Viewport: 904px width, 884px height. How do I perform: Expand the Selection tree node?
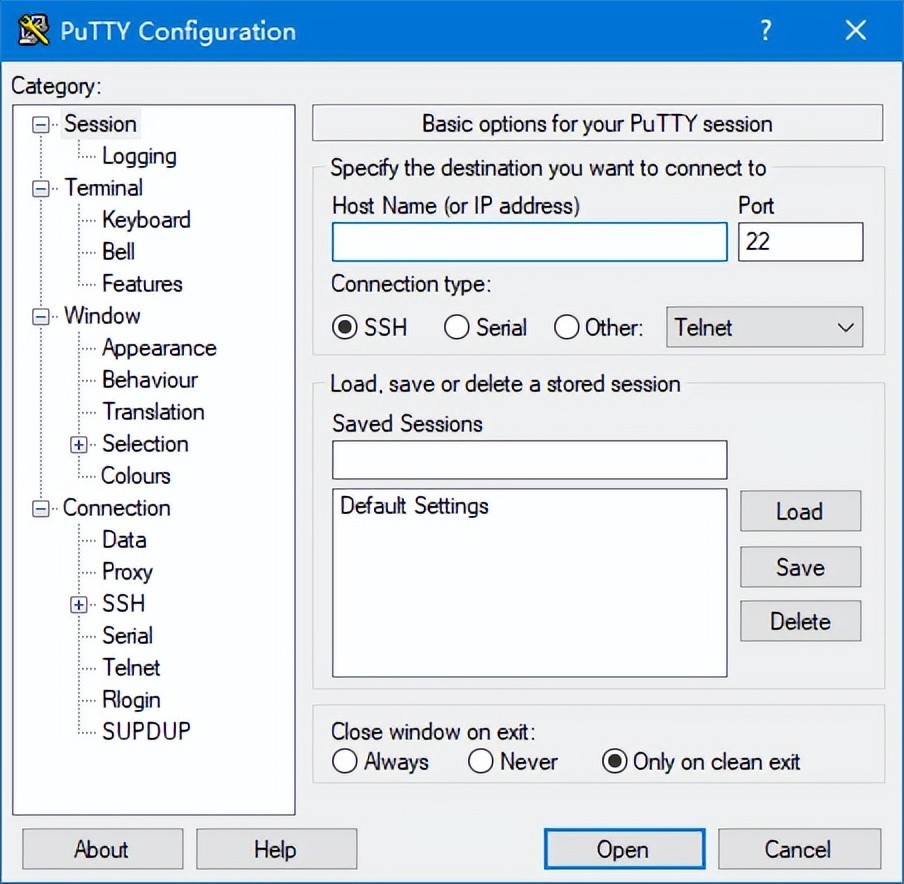pyautogui.click(x=79, y=445)
